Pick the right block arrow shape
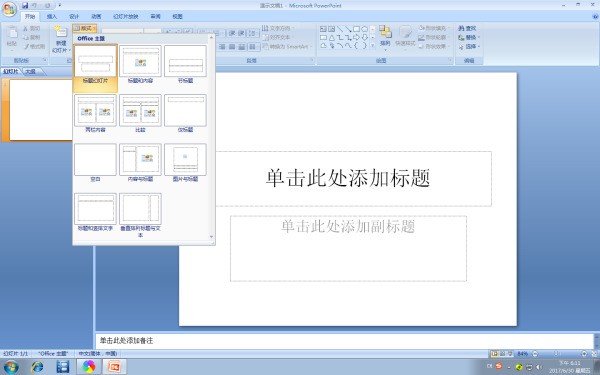This screenshot has height=375, width=600. point(356,38)
